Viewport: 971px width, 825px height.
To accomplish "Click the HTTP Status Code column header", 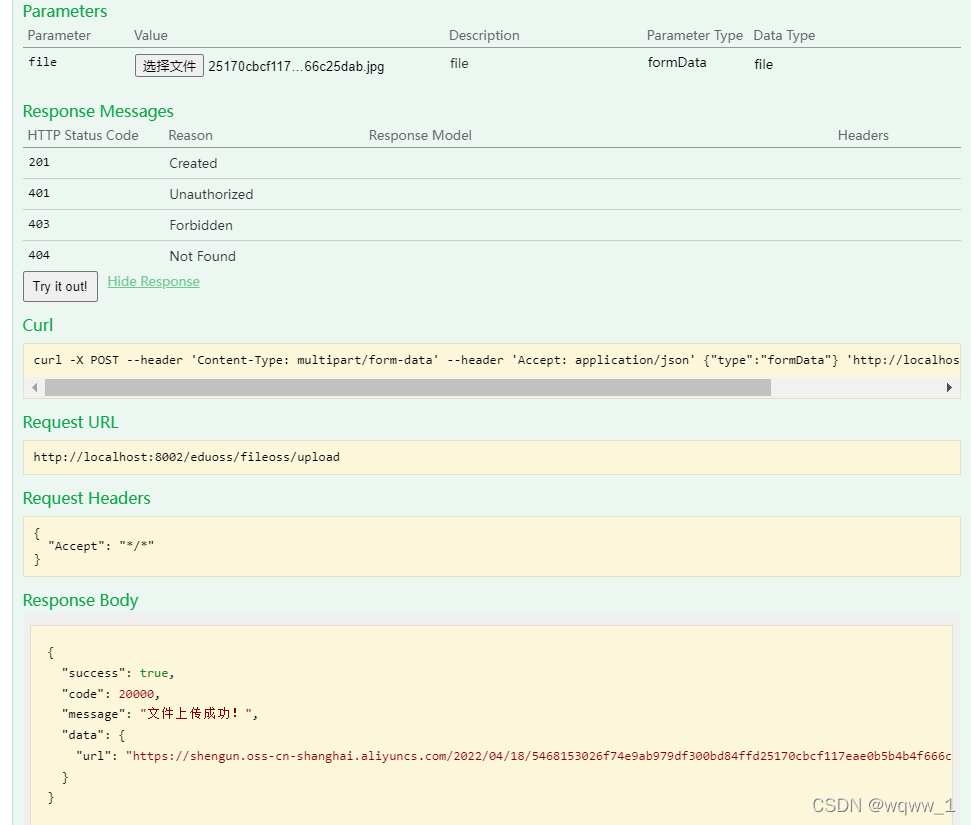I will point(83,135).
